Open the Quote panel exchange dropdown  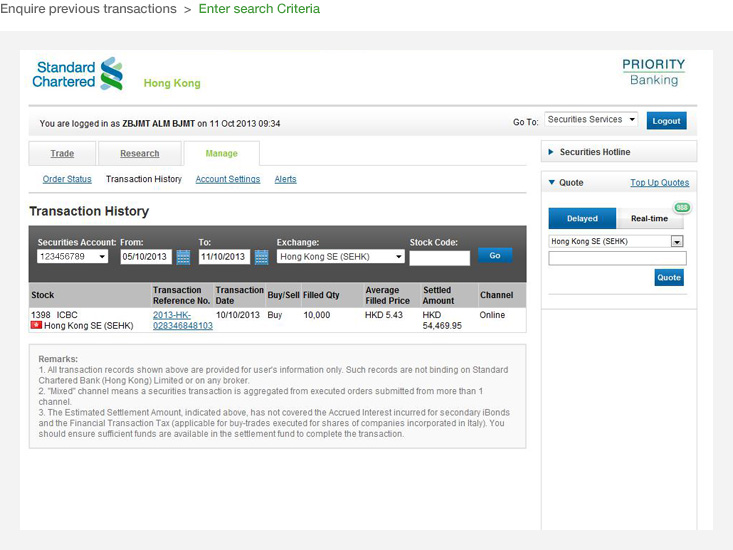click(x=616, y=241)
